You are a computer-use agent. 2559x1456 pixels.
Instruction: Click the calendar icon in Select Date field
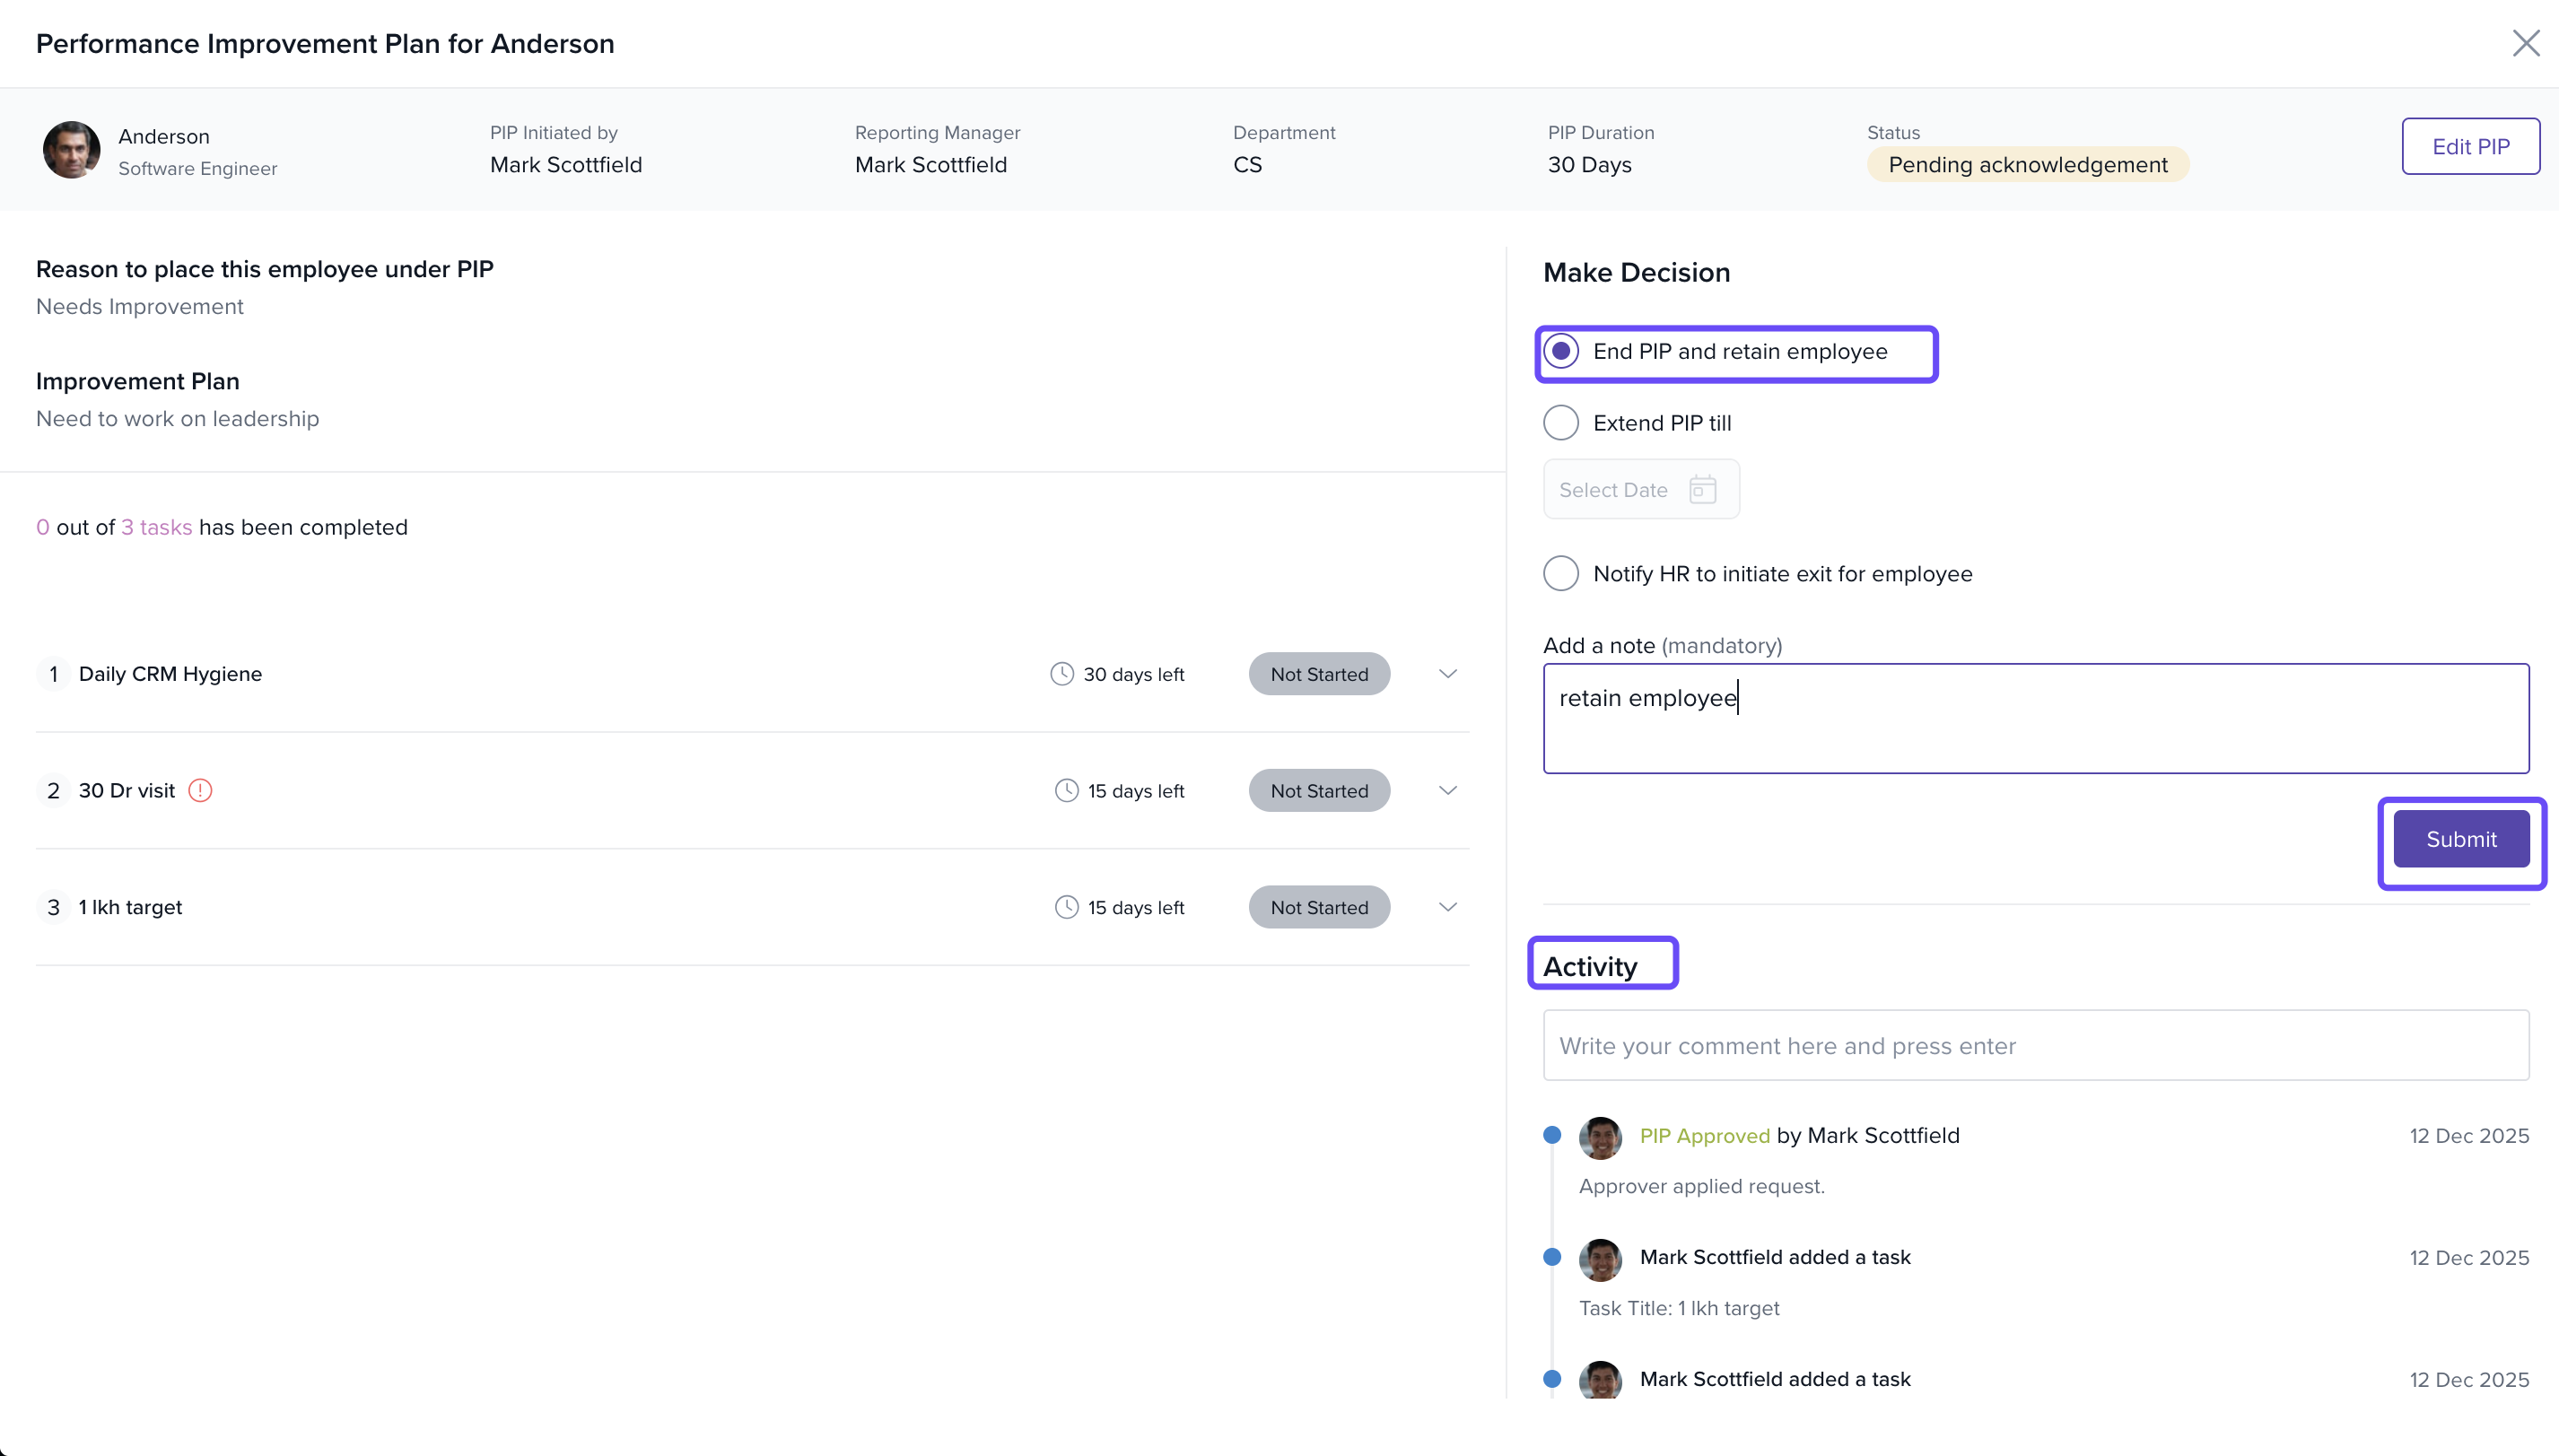click(1702, 490)
